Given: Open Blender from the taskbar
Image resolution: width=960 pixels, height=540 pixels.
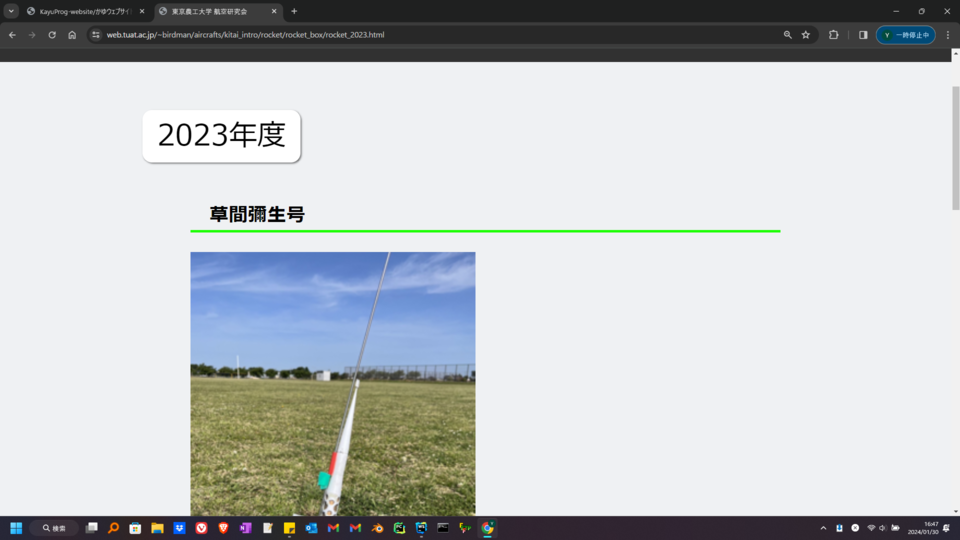Looking at the screenshot, I should 377,528.
